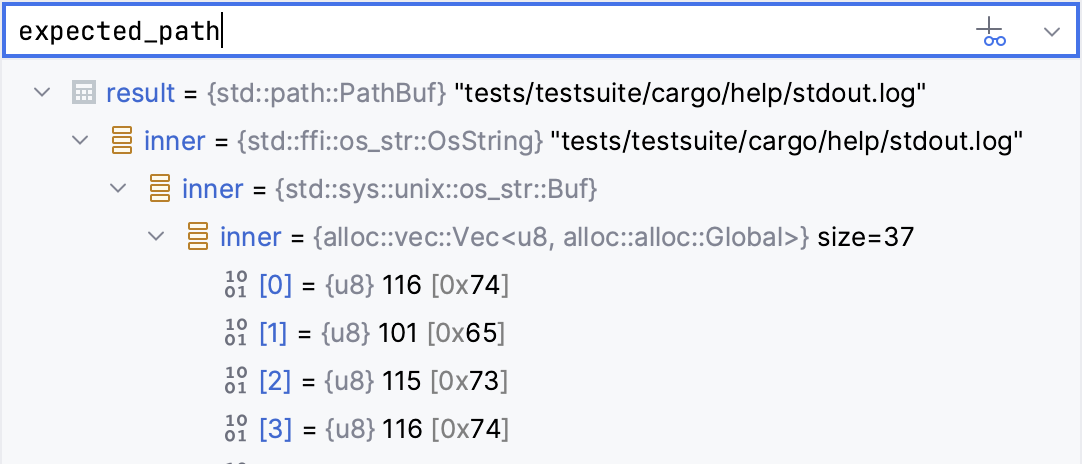1082x464 pixels.
Task: Collapse the Vec<u8> inner node chevron
Action: click(156, 237)
